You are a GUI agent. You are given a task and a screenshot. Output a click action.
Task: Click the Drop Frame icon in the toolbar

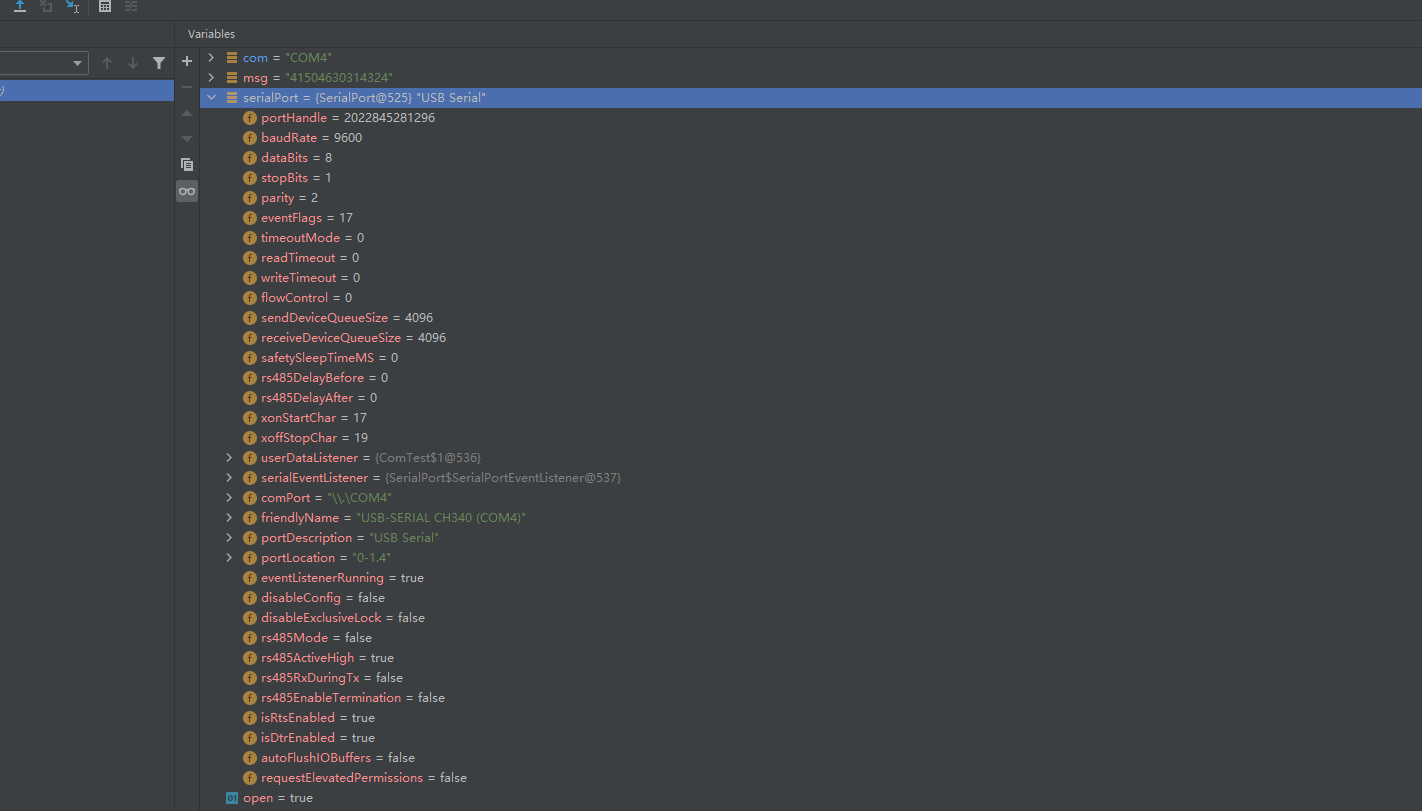point(45,7)
